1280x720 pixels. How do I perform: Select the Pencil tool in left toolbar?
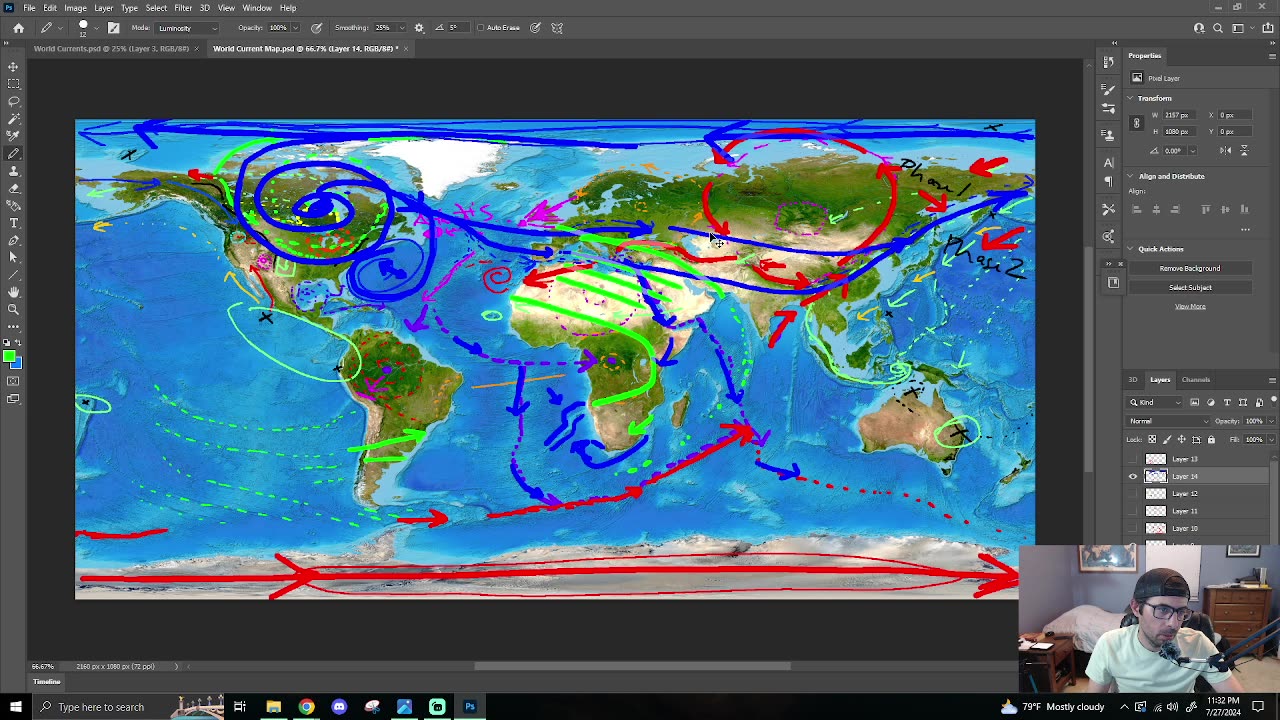click(x=13, y=154)
